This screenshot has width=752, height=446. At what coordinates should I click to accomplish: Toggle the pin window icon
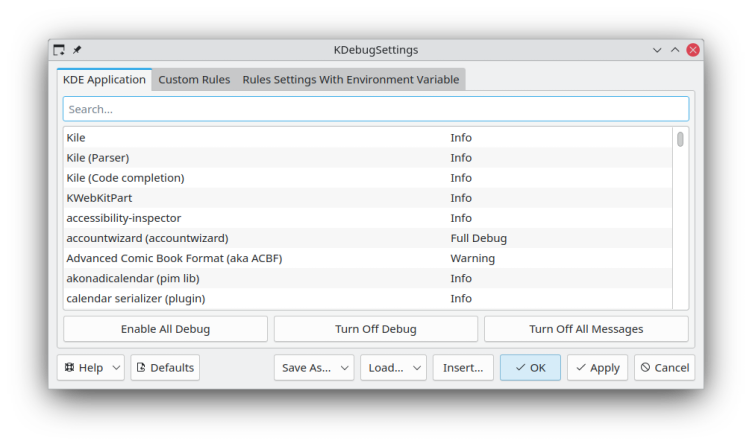pyautogui.click(x=77, y=50)
